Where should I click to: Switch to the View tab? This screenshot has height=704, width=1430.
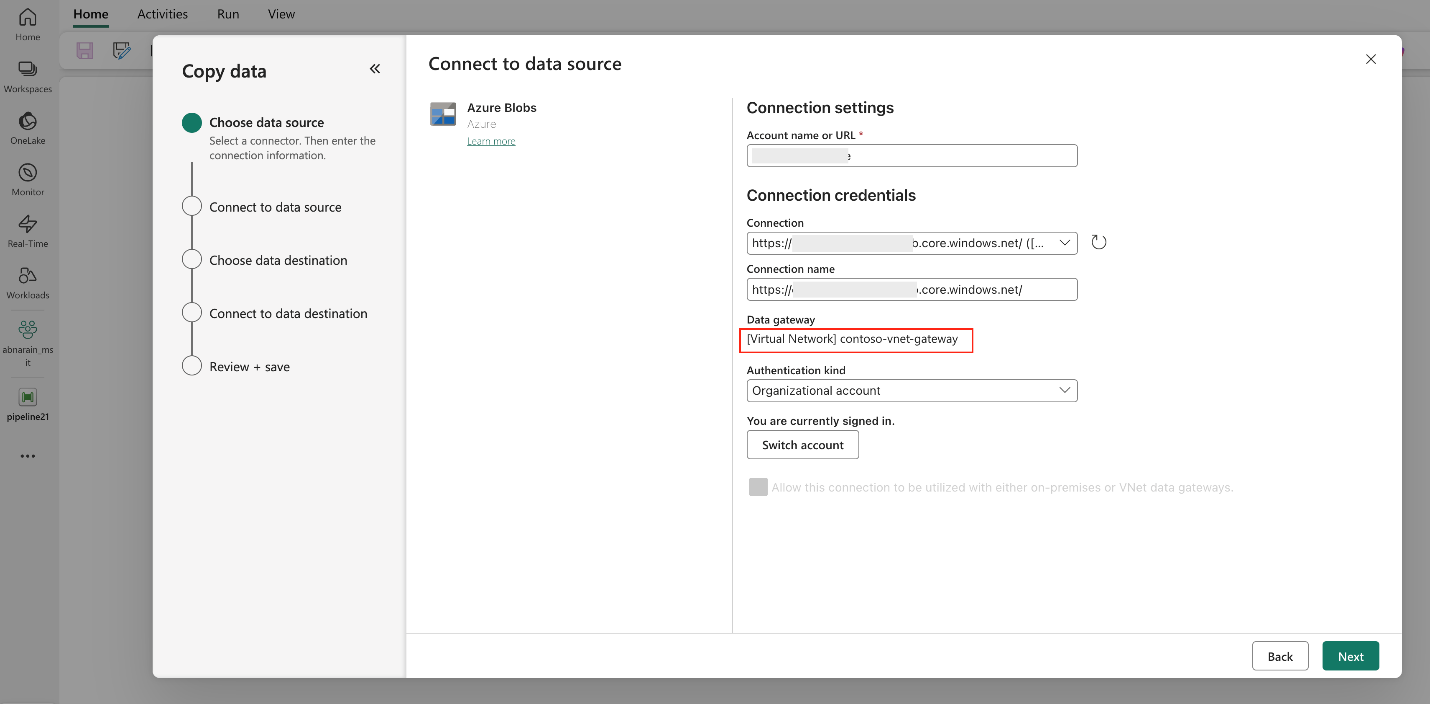(282, 14)
